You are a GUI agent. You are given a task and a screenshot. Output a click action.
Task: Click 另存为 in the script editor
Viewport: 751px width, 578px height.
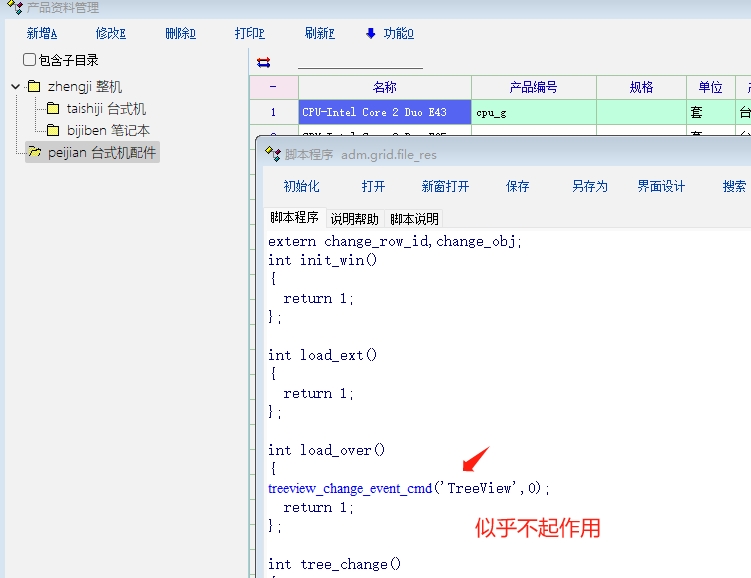click(589, 186)
